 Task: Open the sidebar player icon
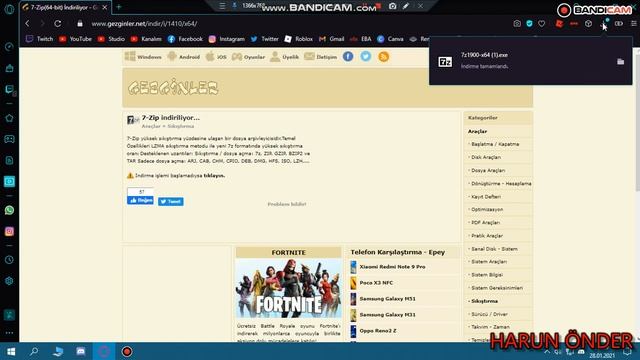click(9, 181)
